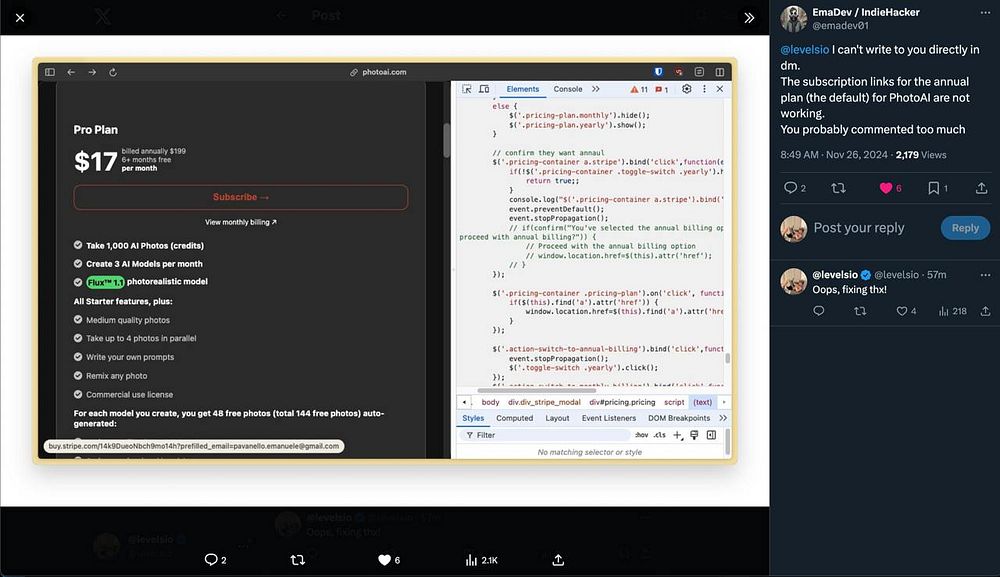Like levelsio's 'Oops, fixing thx!' reply
Screen dimensions: 1000x577
point(901,311)
